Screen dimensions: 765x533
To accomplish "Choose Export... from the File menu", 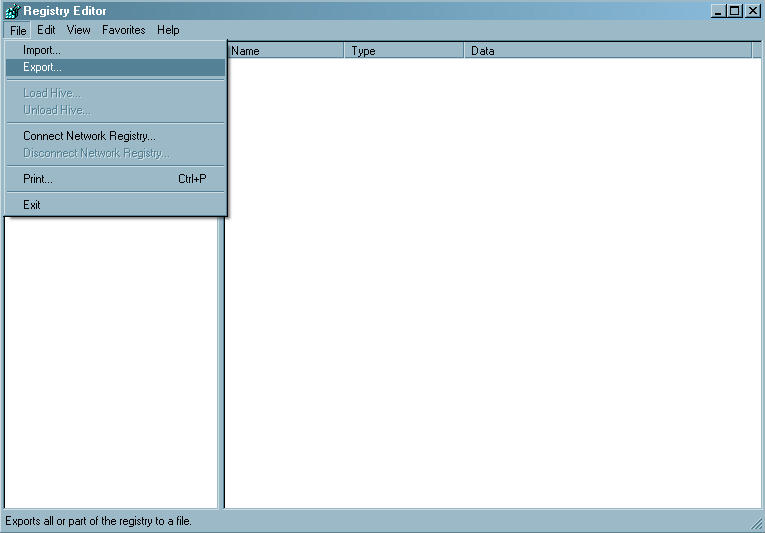I will pyautogui.click(x=115, y=67).
